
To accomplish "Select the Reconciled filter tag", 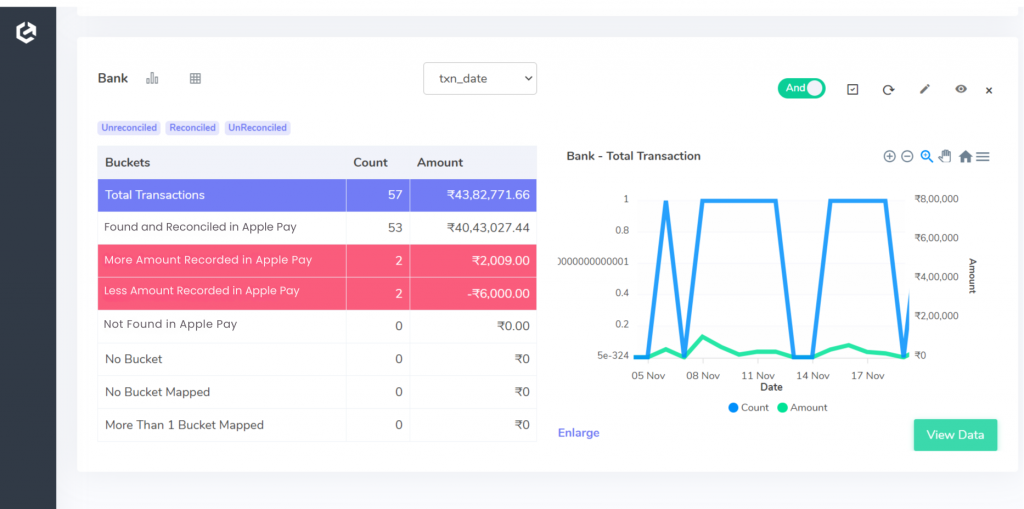I will click(193, 128).
